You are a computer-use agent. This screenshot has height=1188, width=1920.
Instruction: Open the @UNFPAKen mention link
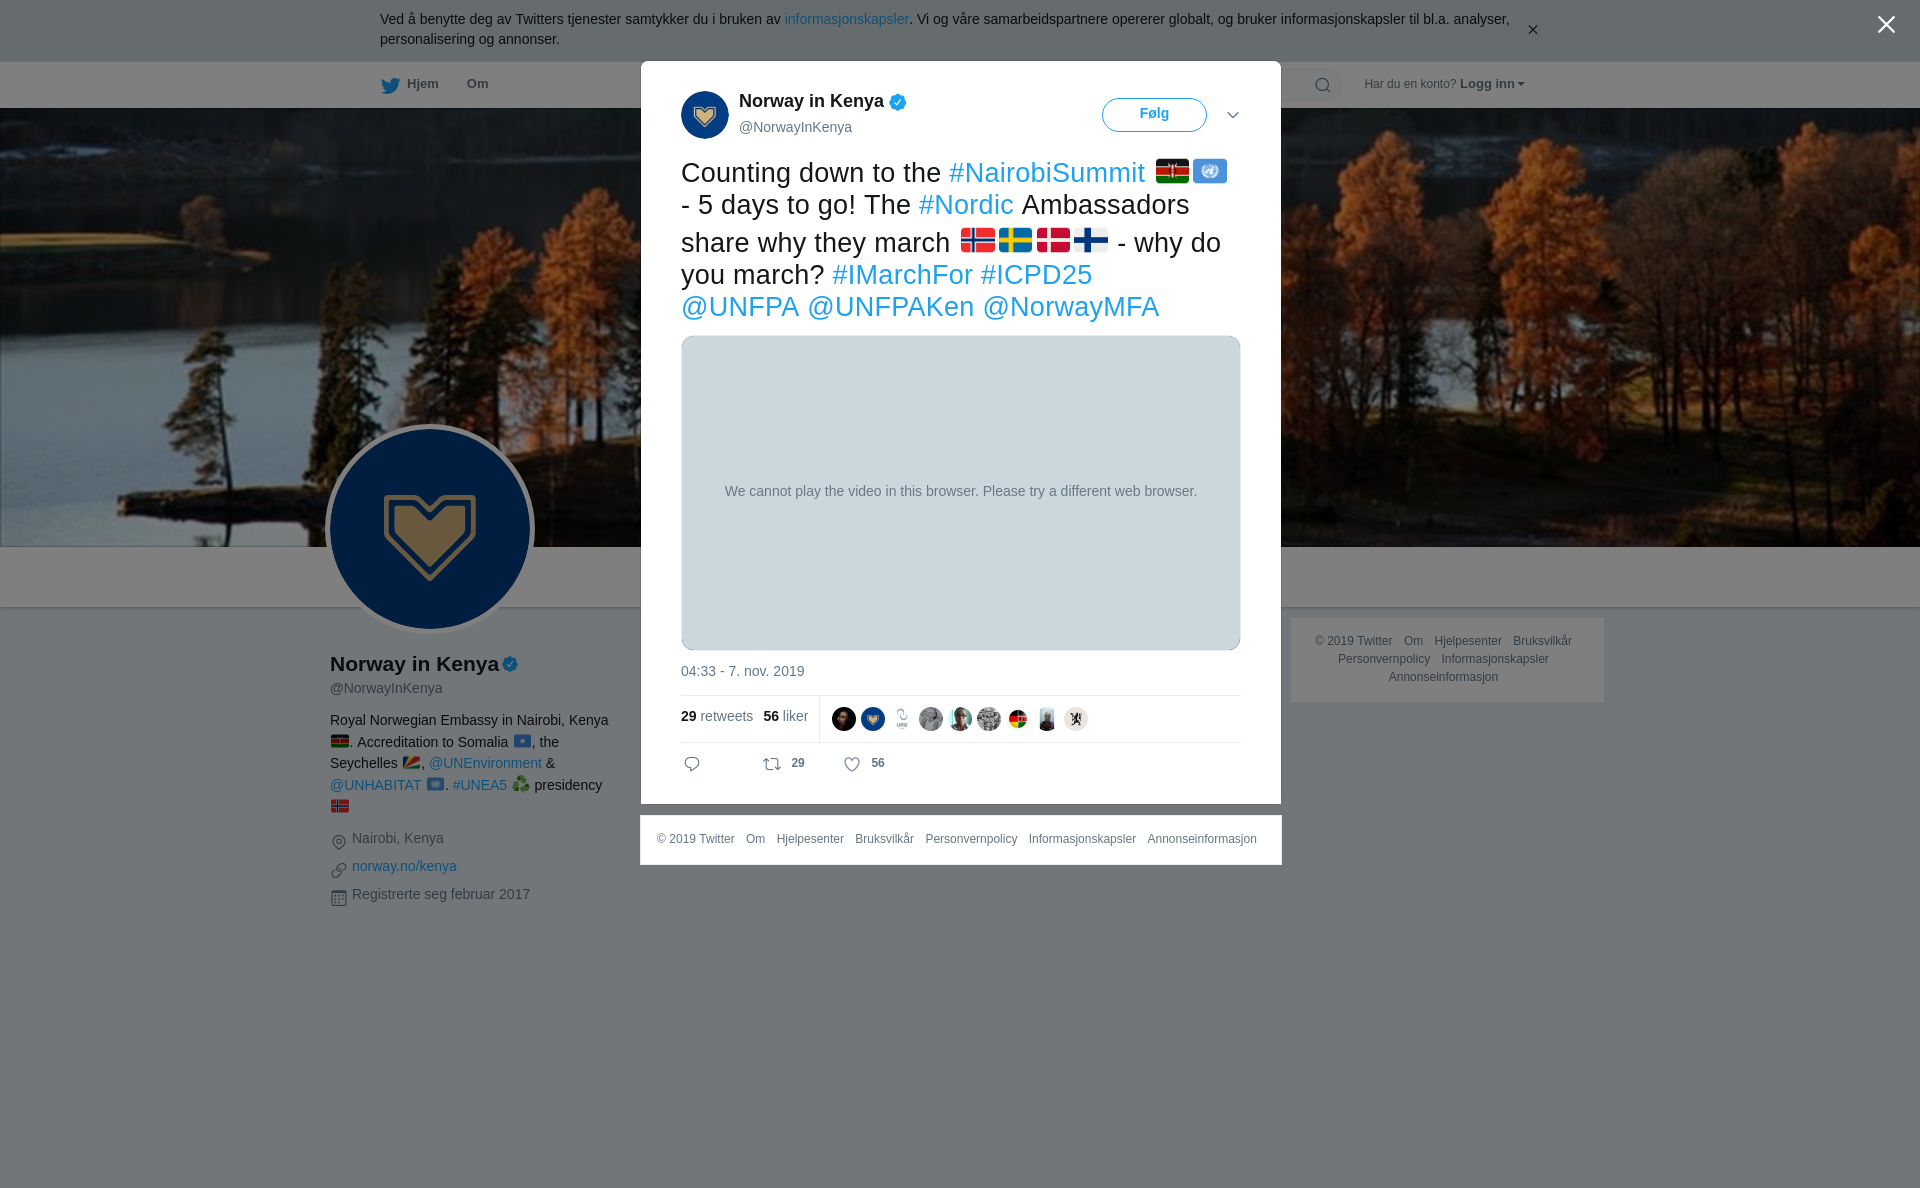click(x=890, y=307)
